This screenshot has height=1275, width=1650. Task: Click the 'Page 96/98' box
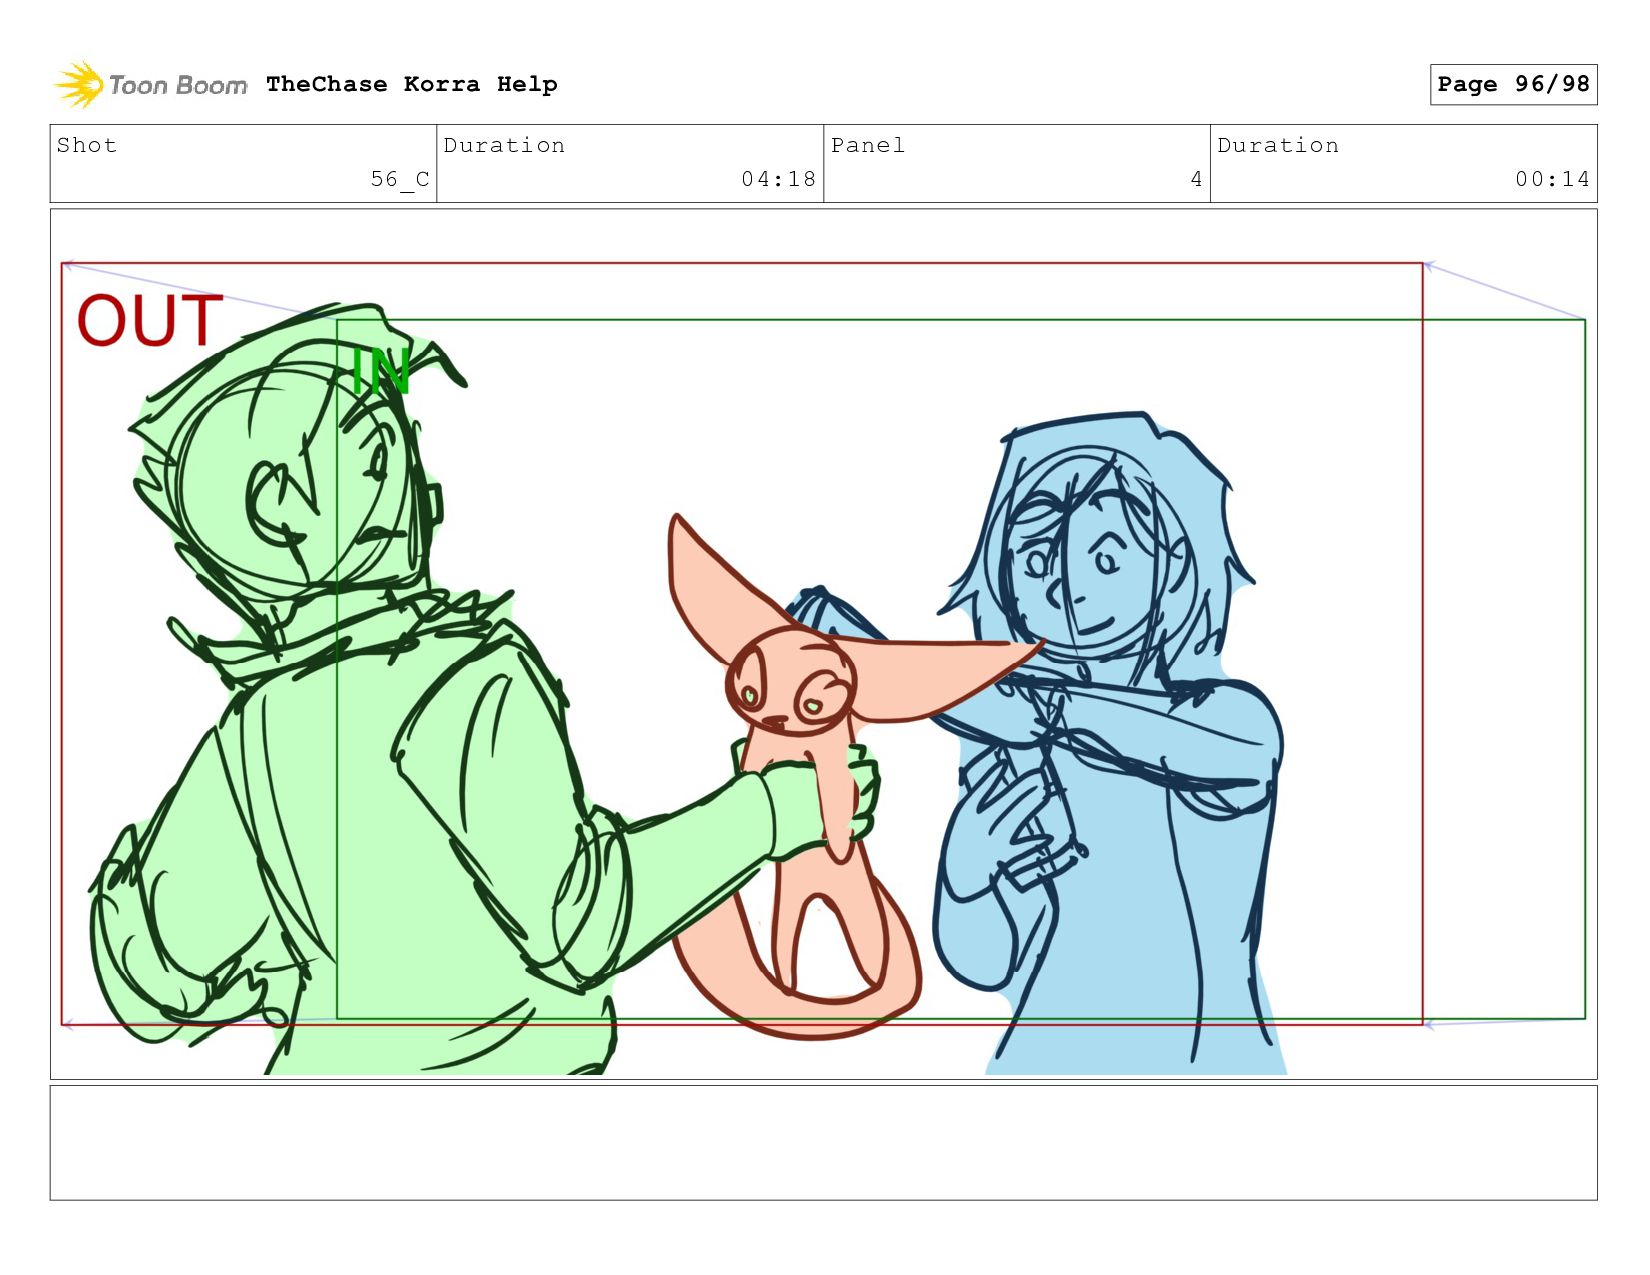coord(1513,84)
